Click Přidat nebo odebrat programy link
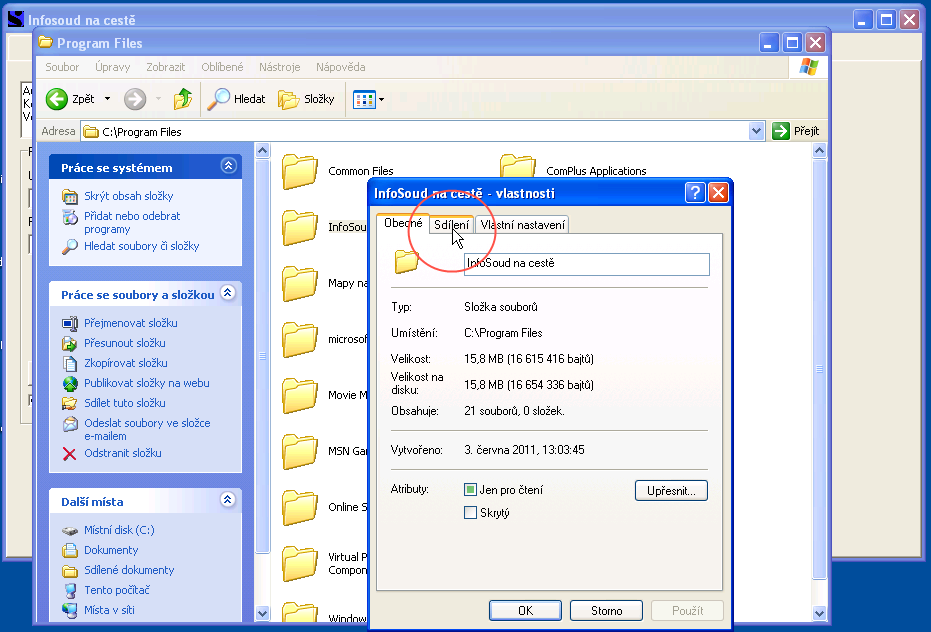This screenshot has width=931, height=632. (132, 223)
